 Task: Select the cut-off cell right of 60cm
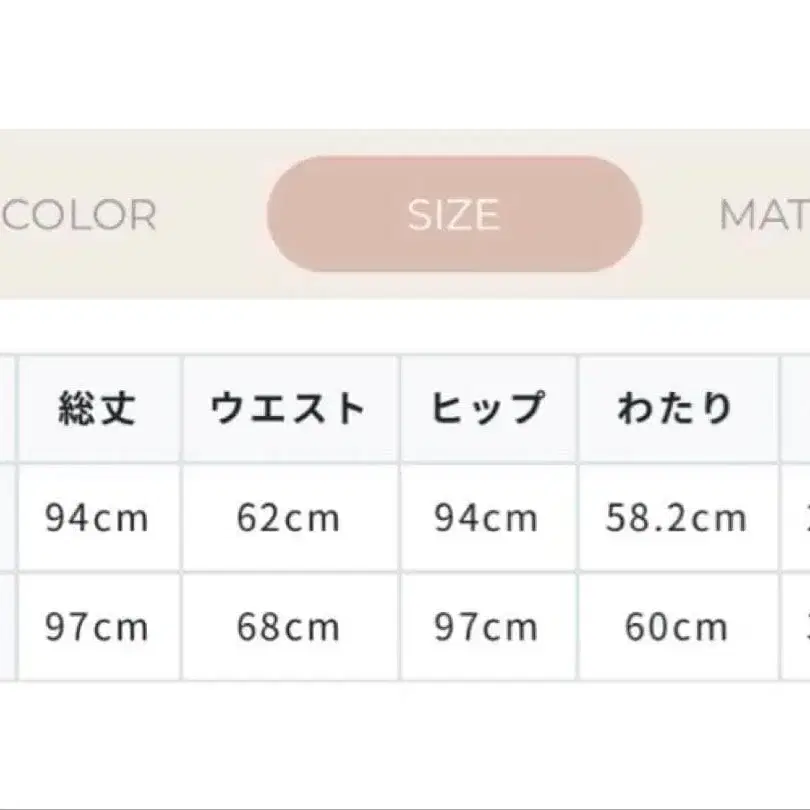pos(796,627)
